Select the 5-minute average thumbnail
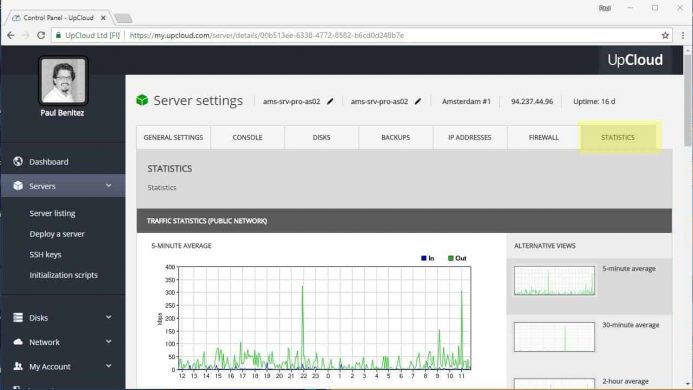693x390 pixels. point(554,280)
